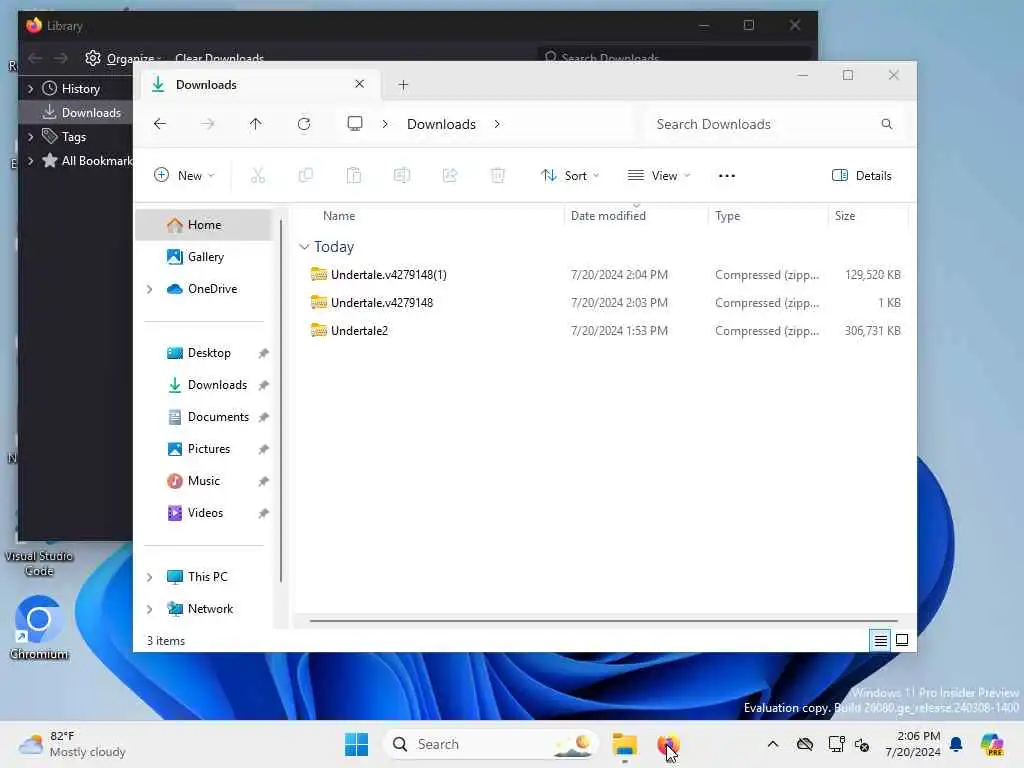The width and height of the screenshot is (1024, 768).
Task: Close the Downloads tab
Action: [360, 84]
